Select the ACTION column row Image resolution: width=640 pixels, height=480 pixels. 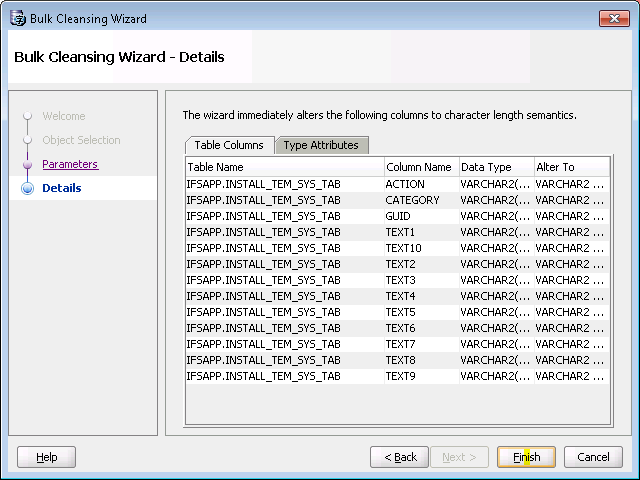click(x=405, y=184)
